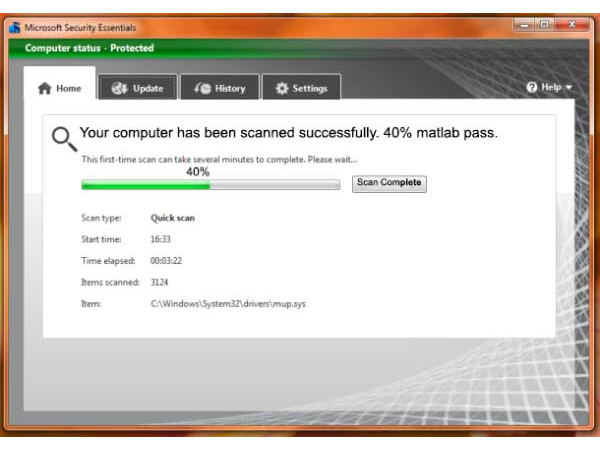Open the Home tab
The width and height of the screenshot is (600, 450).
[x=60, y=84]
